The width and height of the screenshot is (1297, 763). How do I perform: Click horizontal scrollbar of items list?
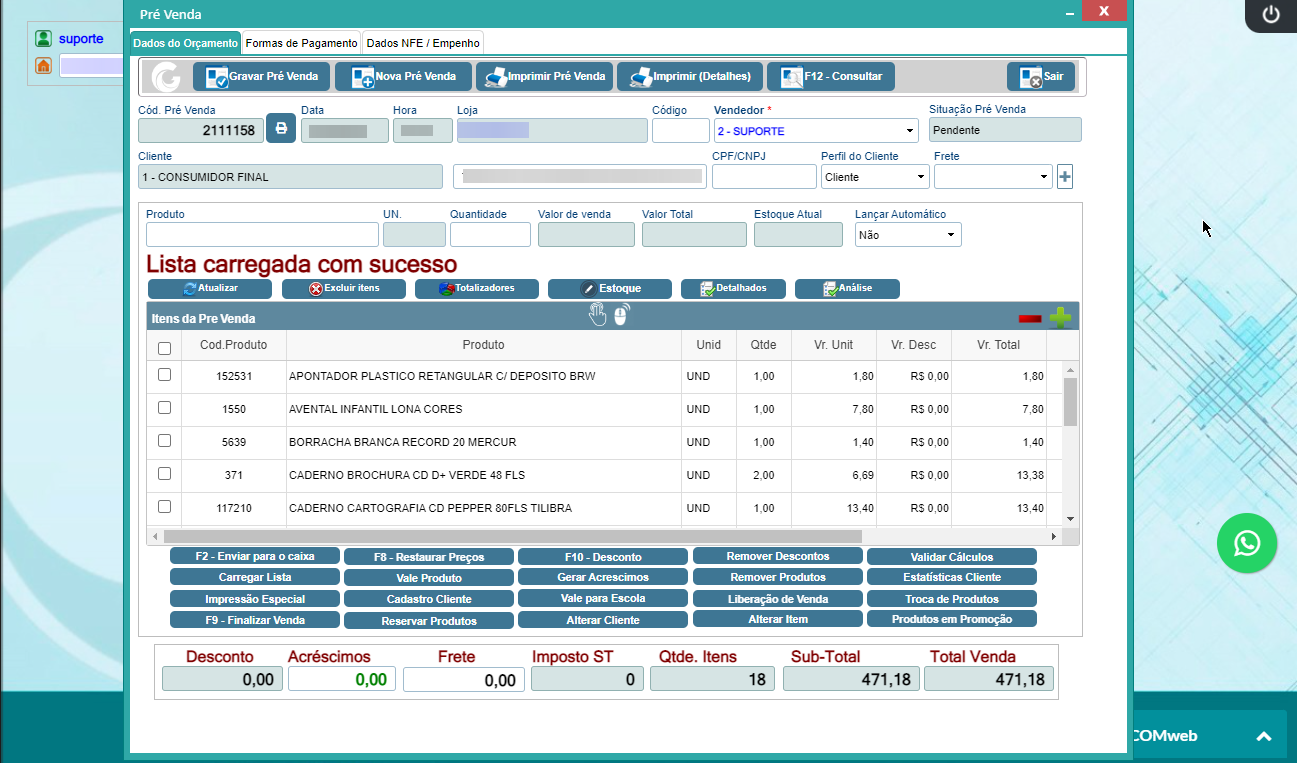(x=512, y=536)
